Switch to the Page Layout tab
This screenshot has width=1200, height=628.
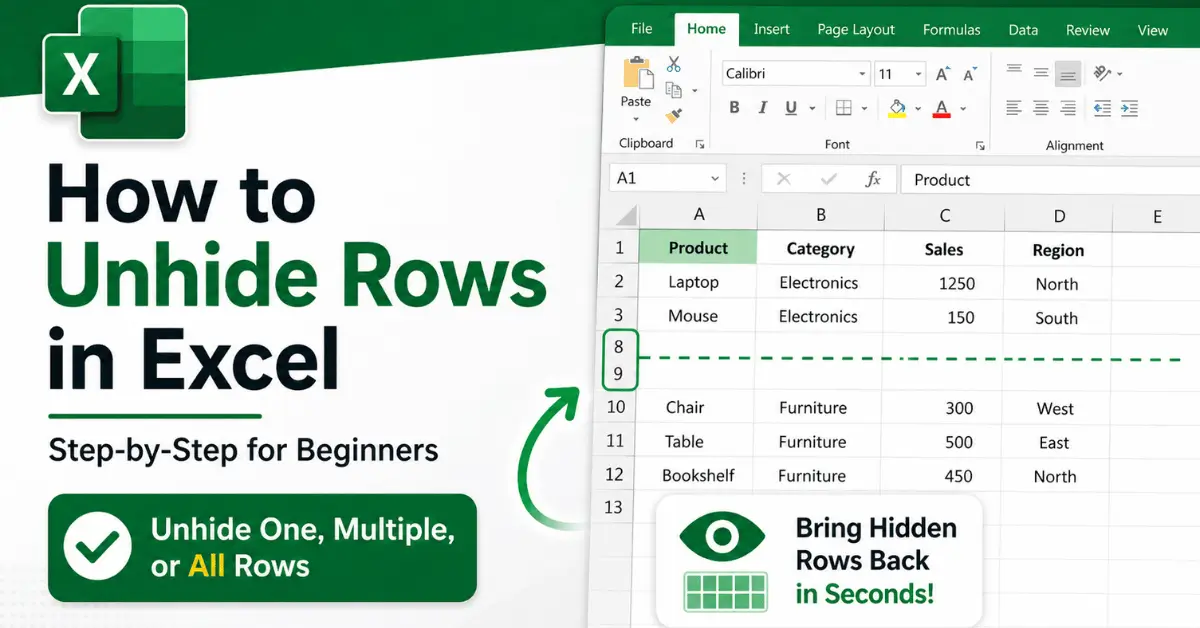pos(856,30)
